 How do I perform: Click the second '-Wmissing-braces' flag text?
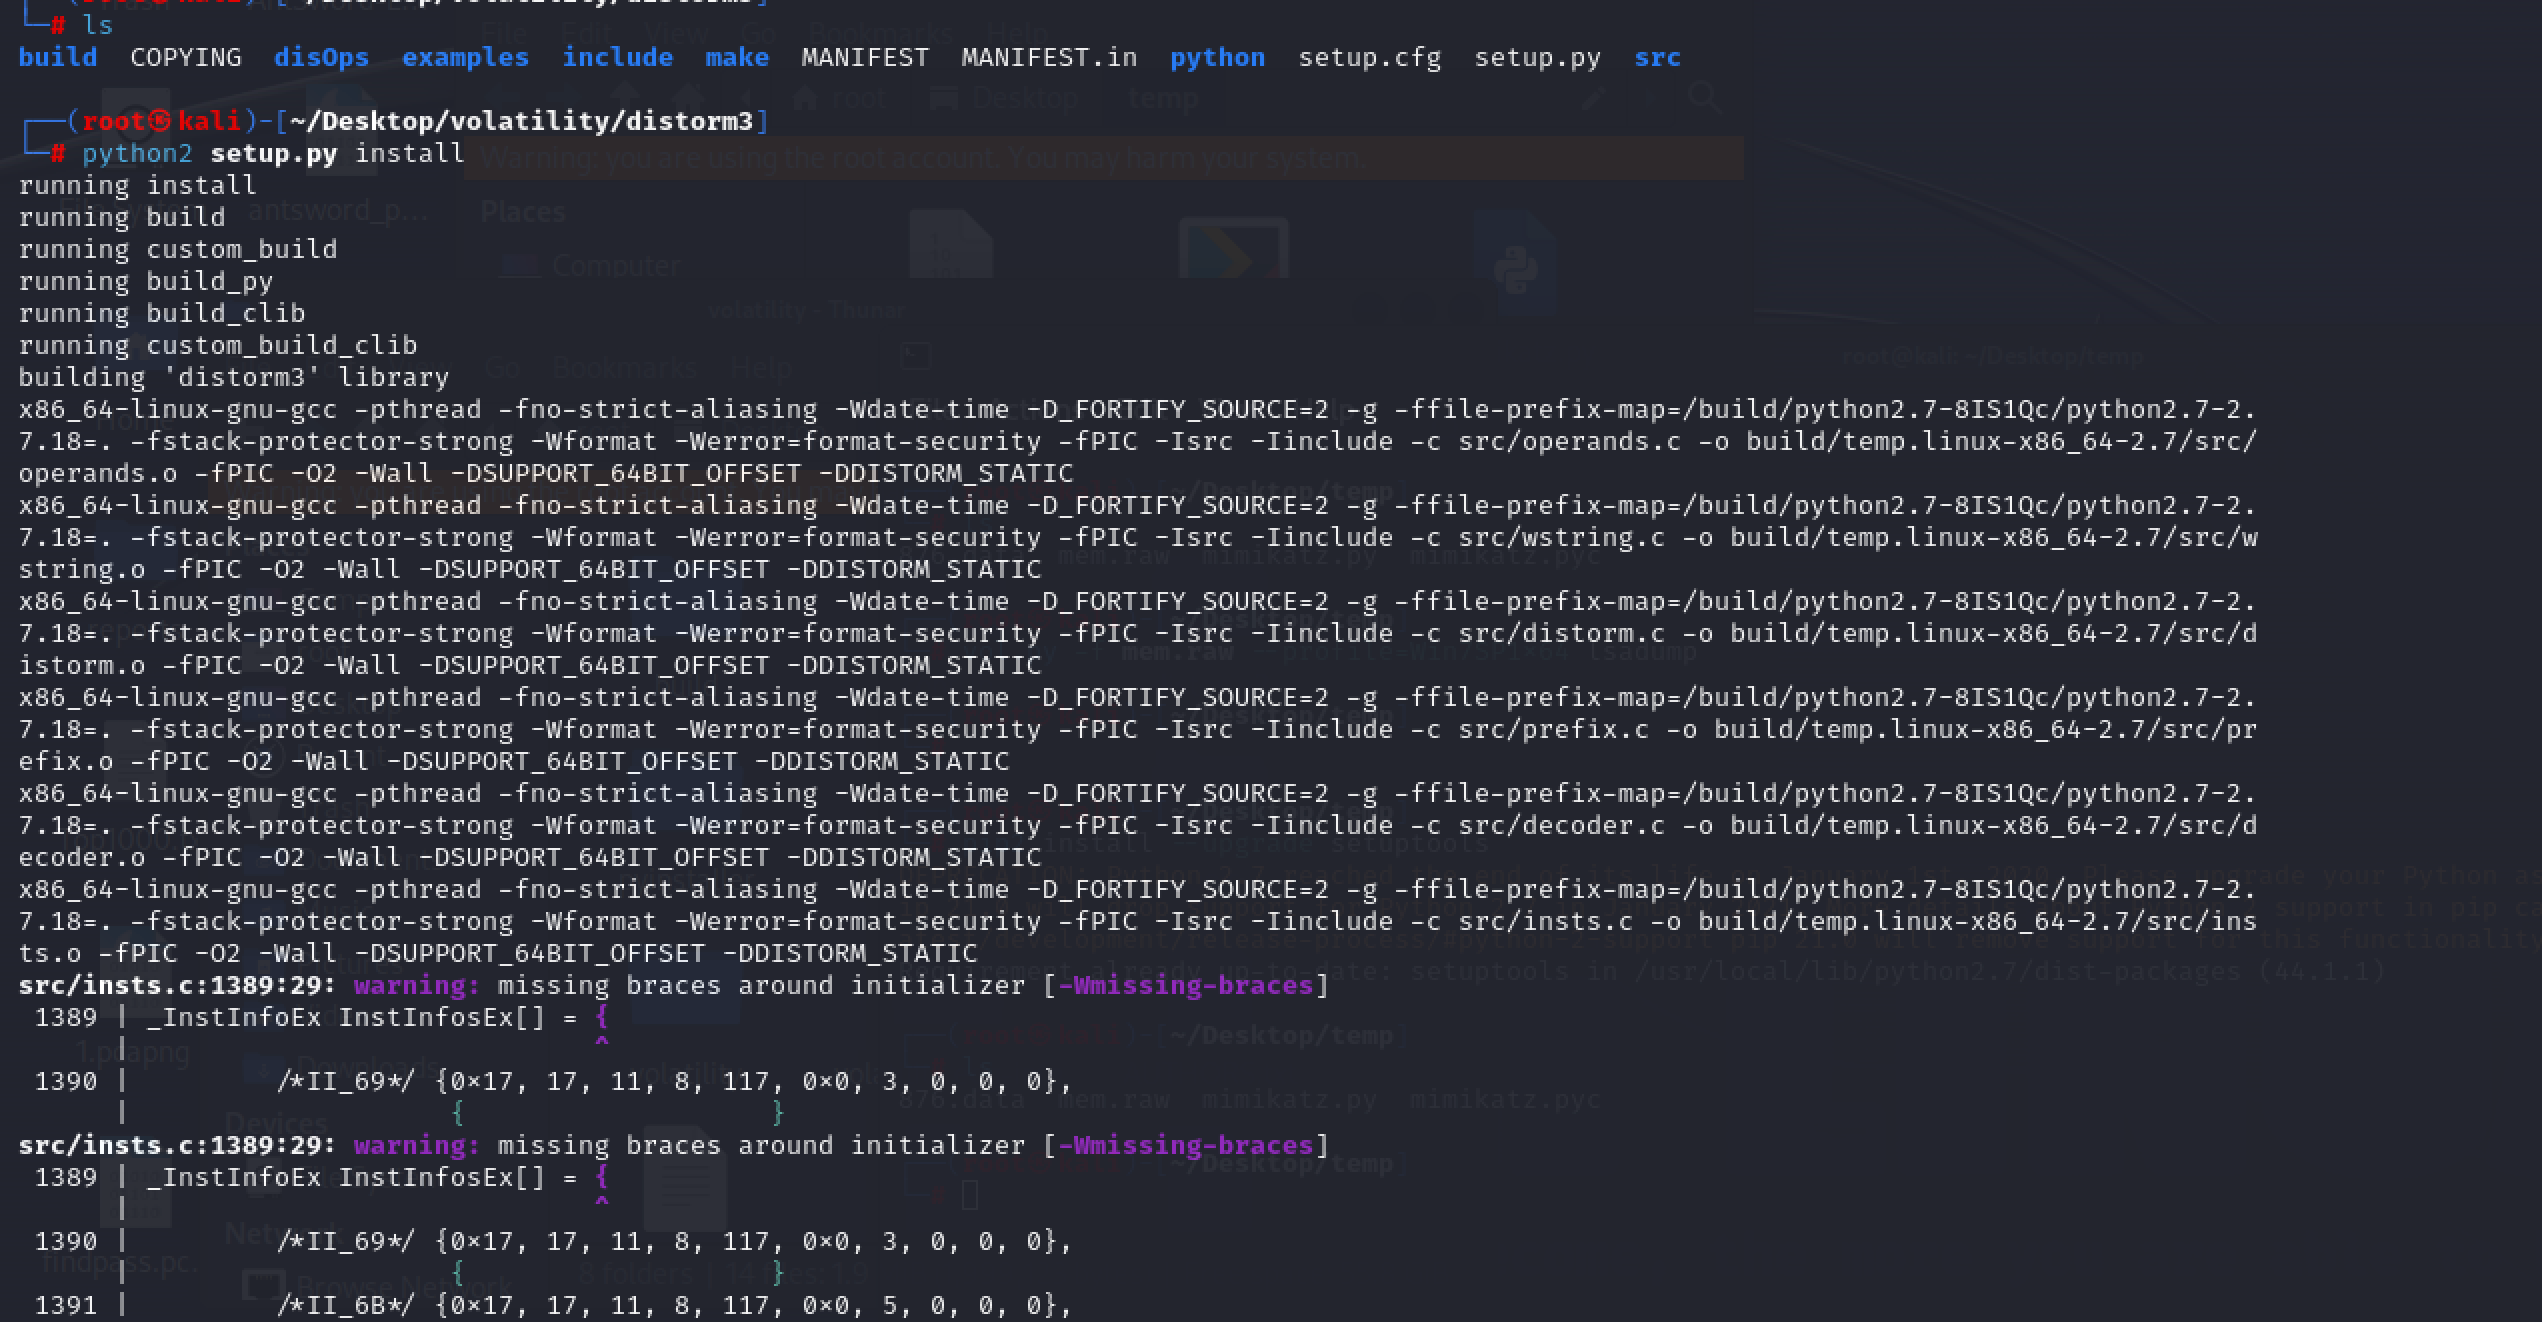click(1185, 1146)
